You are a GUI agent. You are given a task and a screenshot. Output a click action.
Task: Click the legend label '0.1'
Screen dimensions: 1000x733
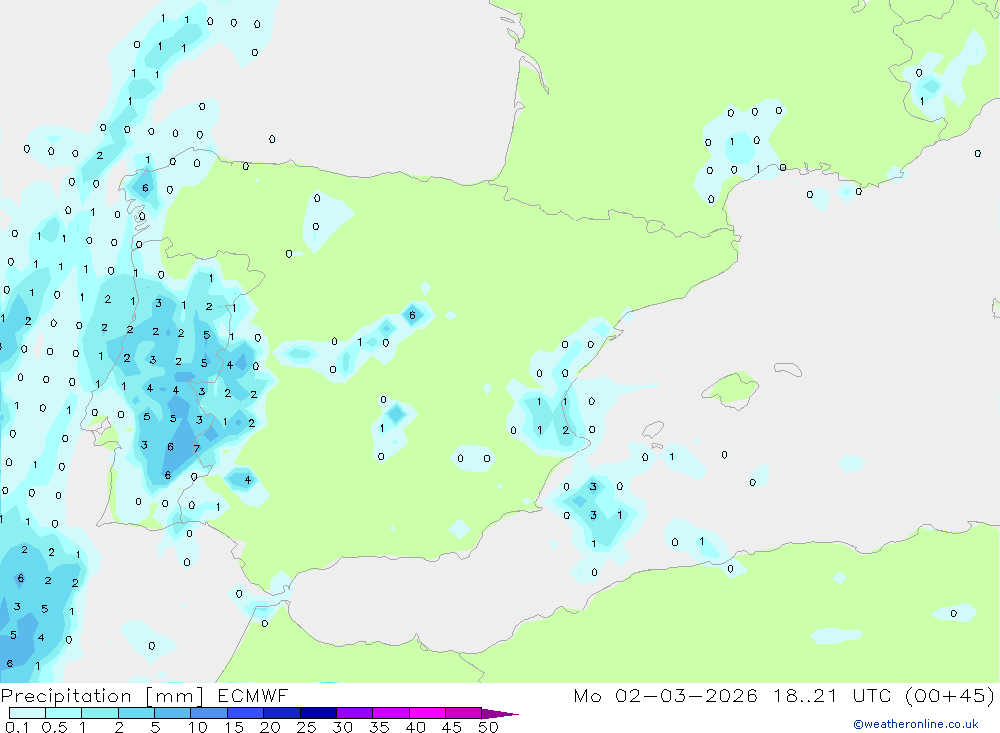coord(17,727)
